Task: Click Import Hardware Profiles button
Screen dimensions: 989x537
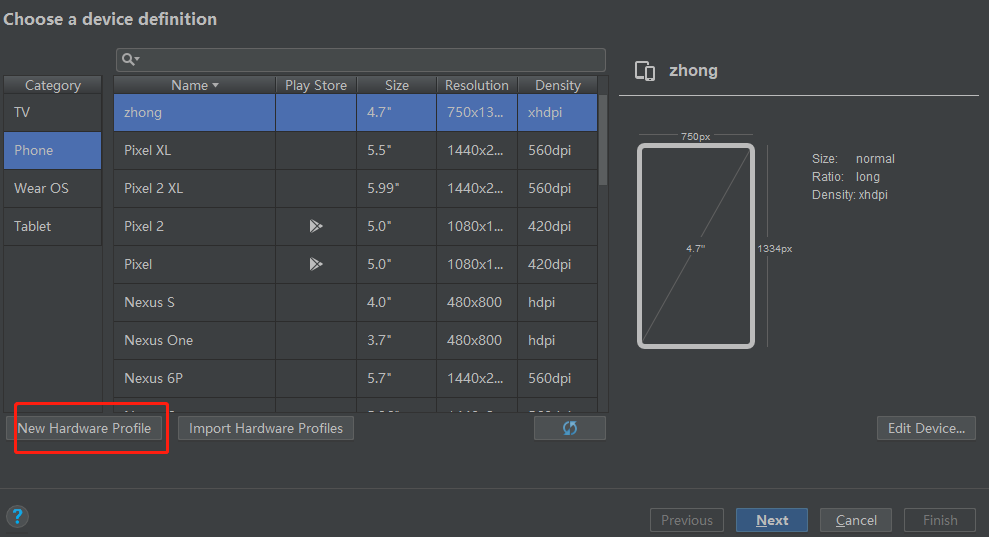Action: pos(266,428)
